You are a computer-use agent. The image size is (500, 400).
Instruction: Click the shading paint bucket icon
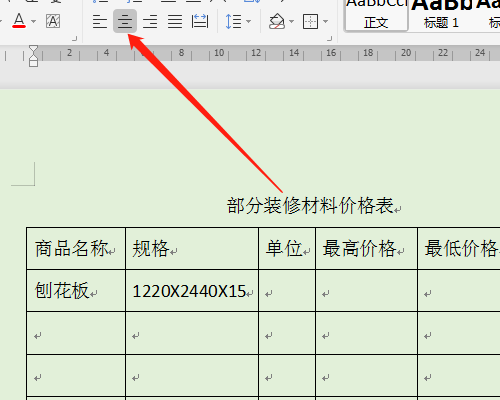(277, 22)
